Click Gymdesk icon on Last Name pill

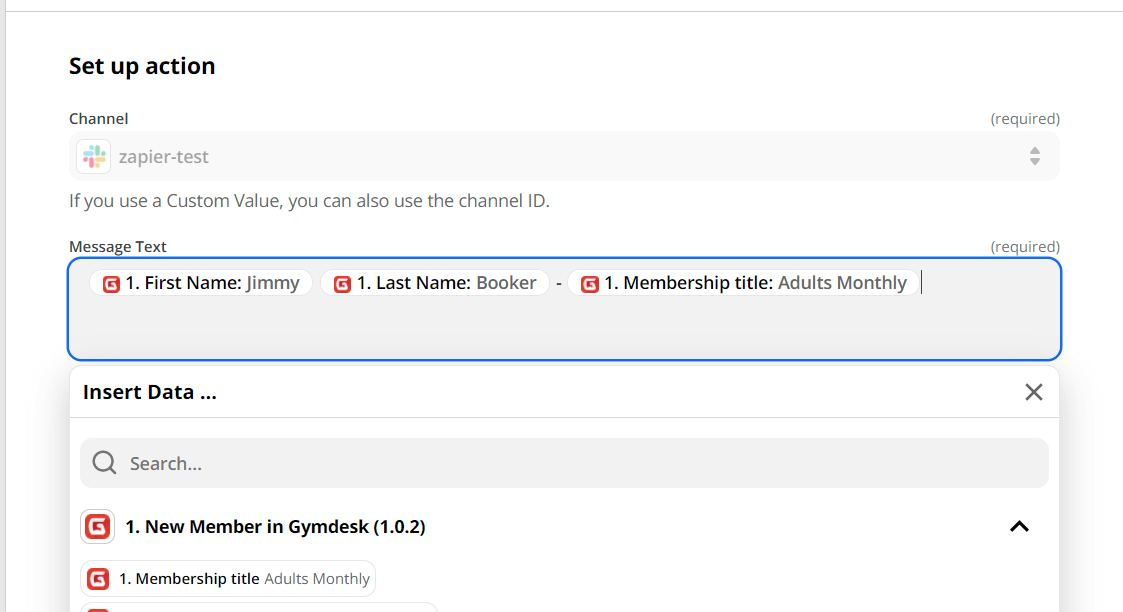[342, 284]
